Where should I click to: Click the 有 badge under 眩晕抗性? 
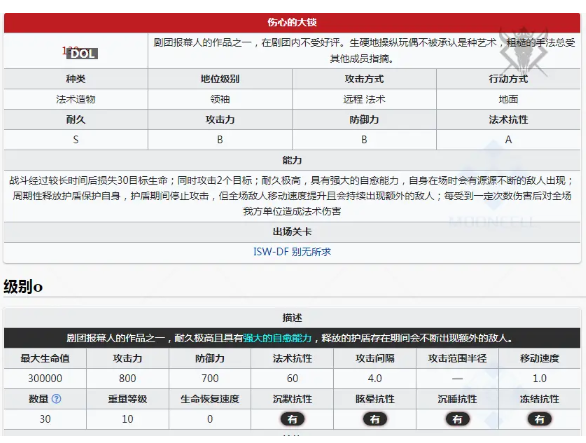[x=375, y=419]
